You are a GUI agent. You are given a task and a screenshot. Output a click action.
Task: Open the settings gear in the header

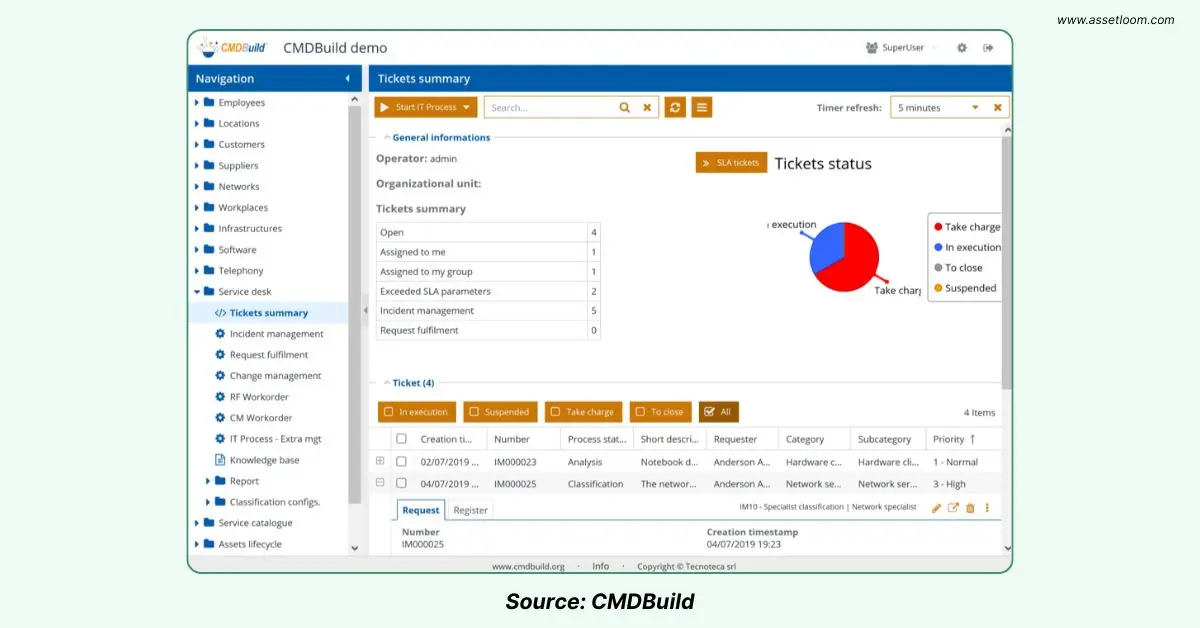(x=962, y=48)
